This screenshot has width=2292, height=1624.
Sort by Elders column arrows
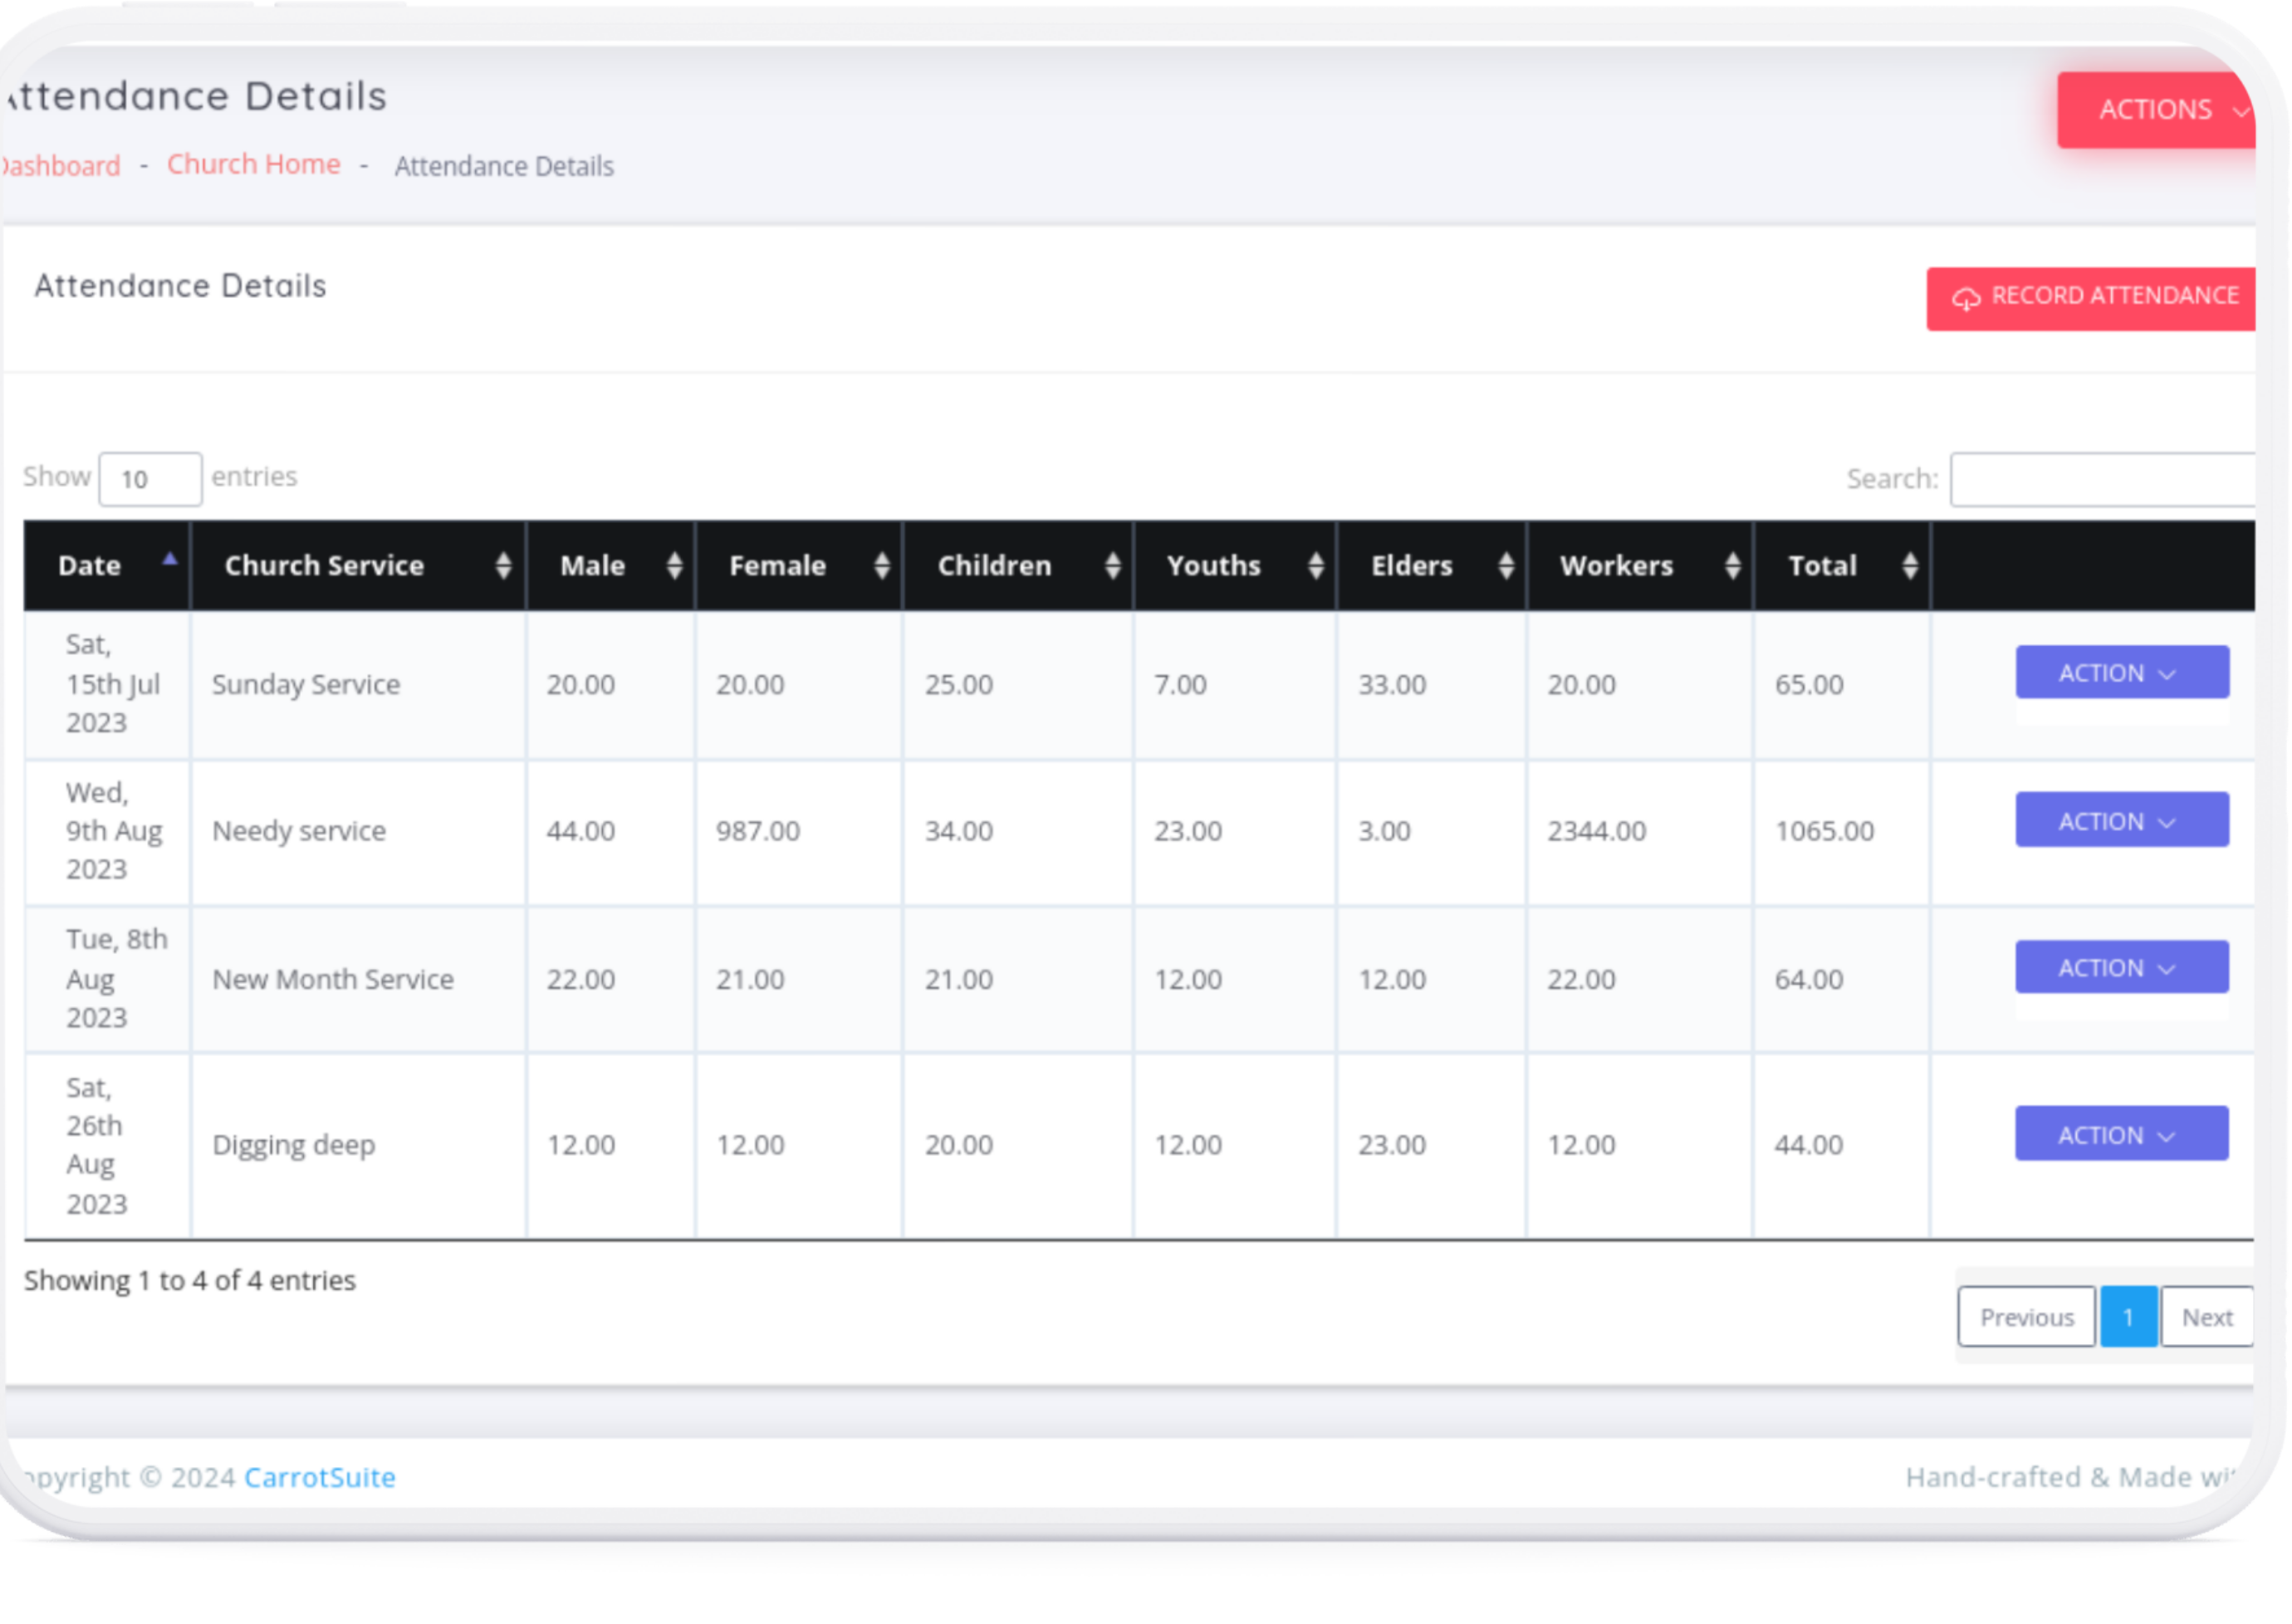coord(1505,566)
